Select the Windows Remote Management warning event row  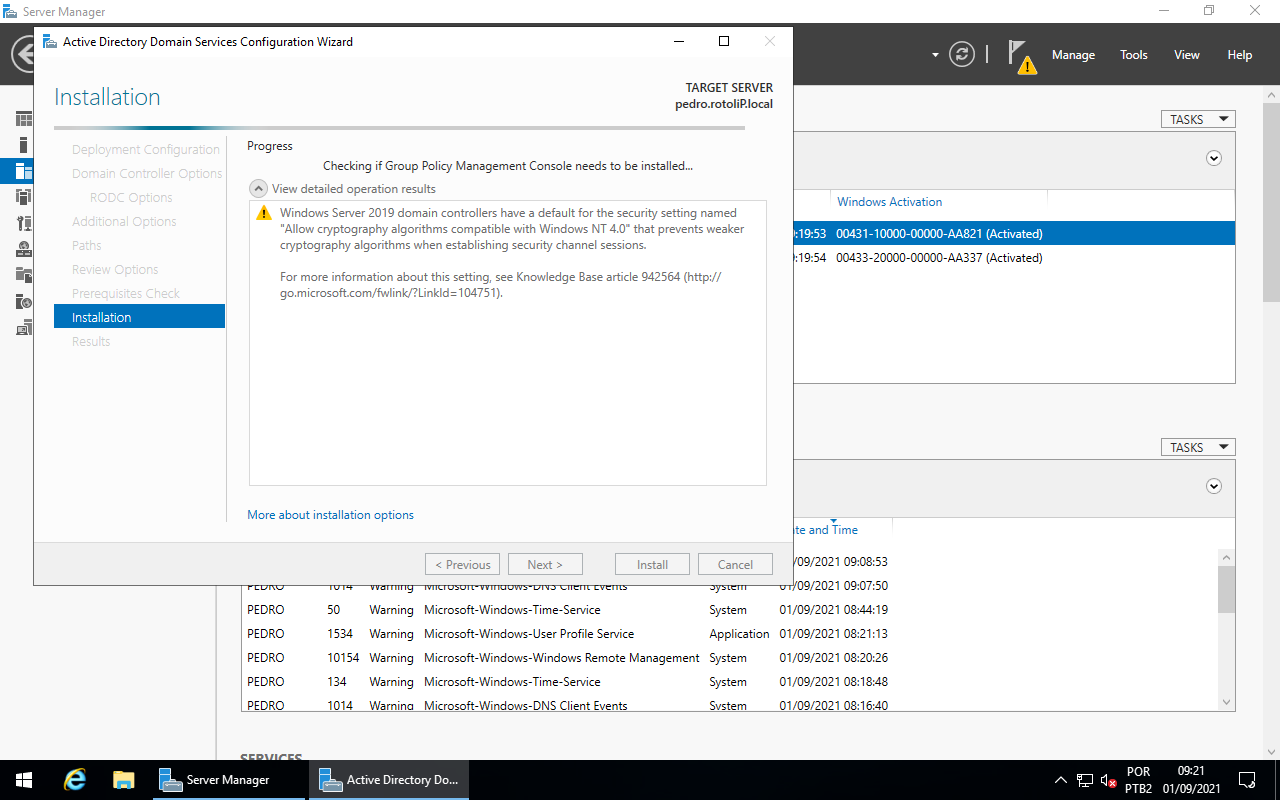point(560,658)
